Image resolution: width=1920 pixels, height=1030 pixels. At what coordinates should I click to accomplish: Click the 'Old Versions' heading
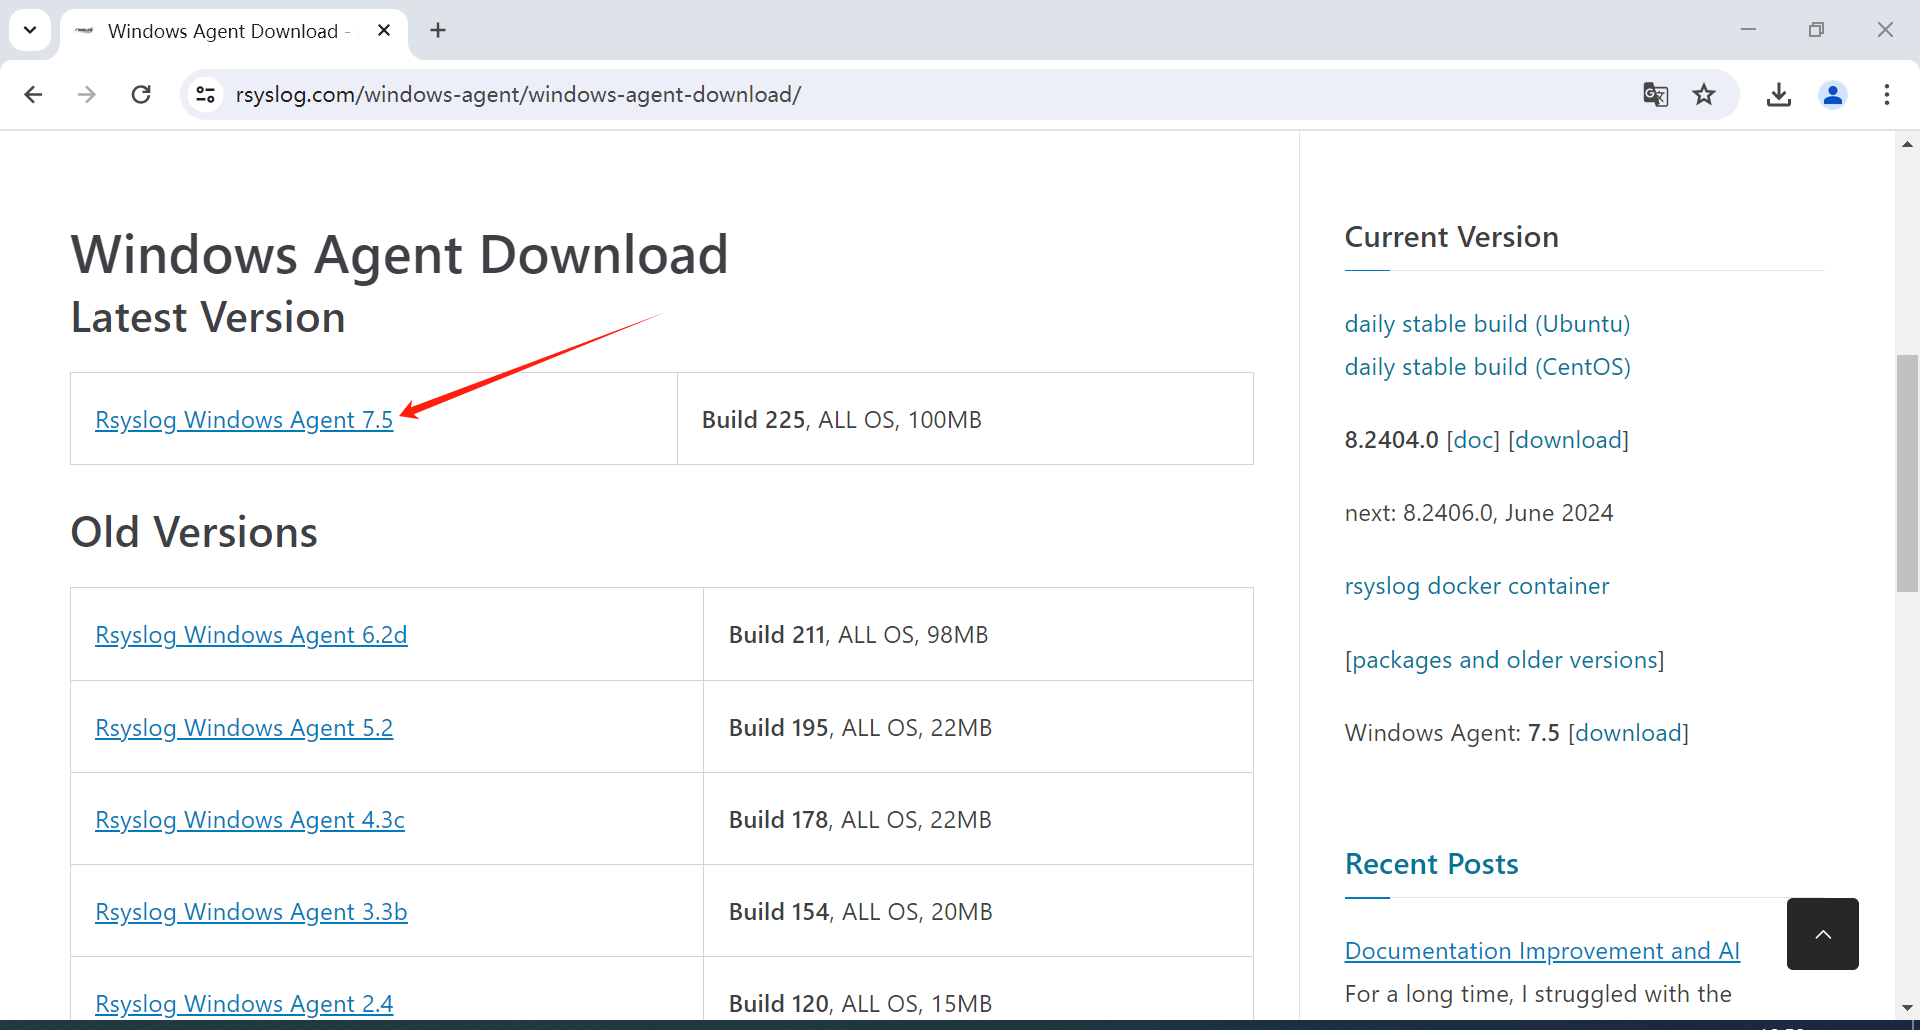coord(194,532)
